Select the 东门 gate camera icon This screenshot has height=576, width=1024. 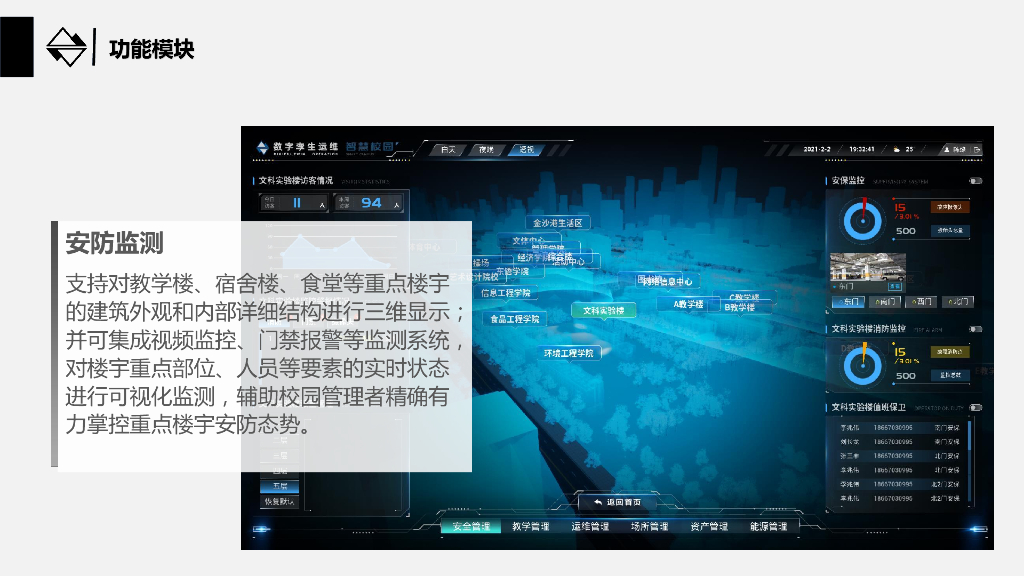(x=849, y=302)
